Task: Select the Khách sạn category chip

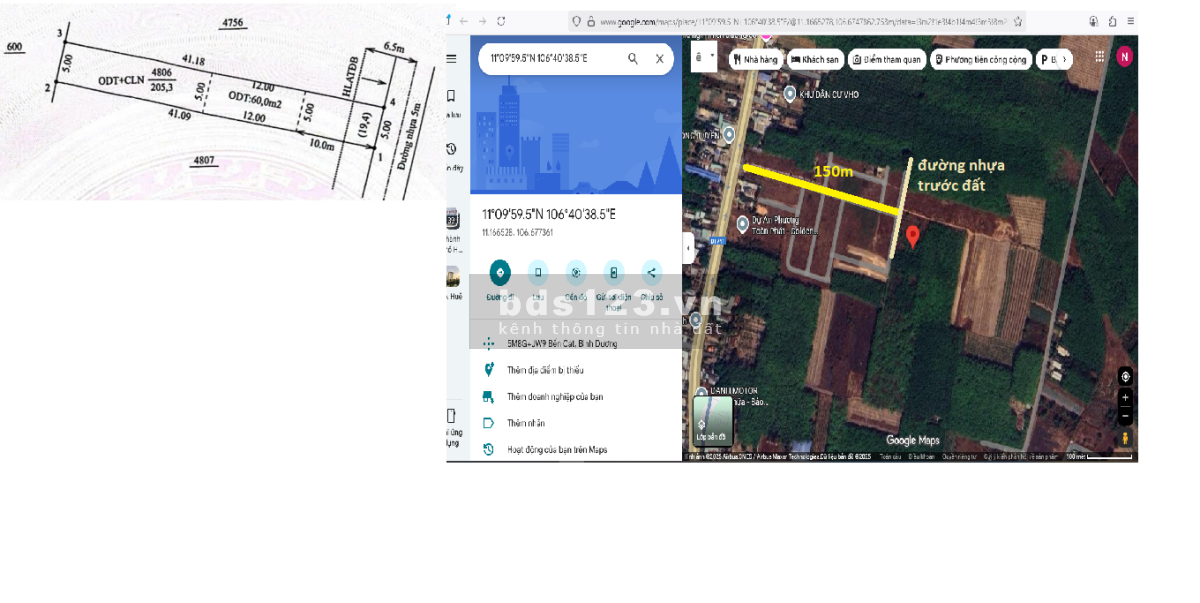Action: click(814, 60)
